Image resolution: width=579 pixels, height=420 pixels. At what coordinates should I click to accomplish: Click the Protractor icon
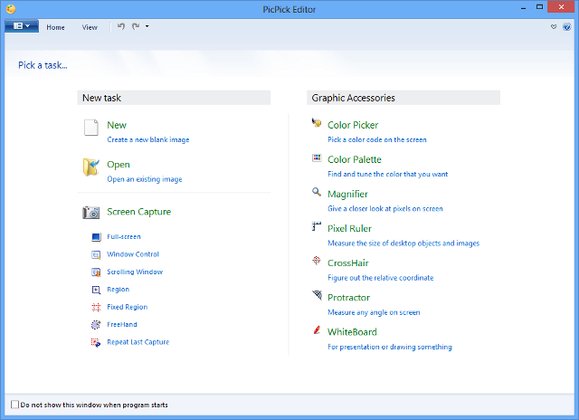(x=317, y=295)
